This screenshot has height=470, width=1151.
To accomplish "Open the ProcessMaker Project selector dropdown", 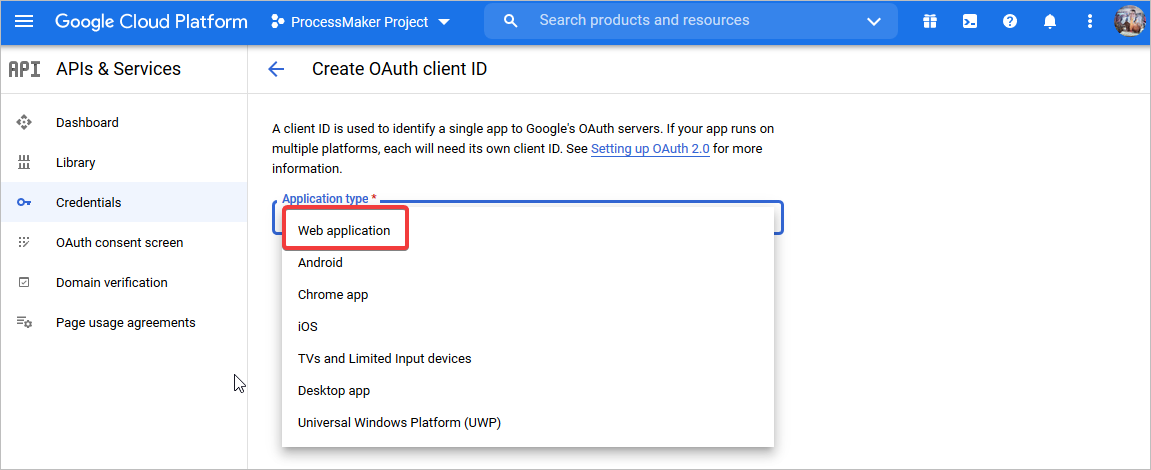I will pos(360,22).
